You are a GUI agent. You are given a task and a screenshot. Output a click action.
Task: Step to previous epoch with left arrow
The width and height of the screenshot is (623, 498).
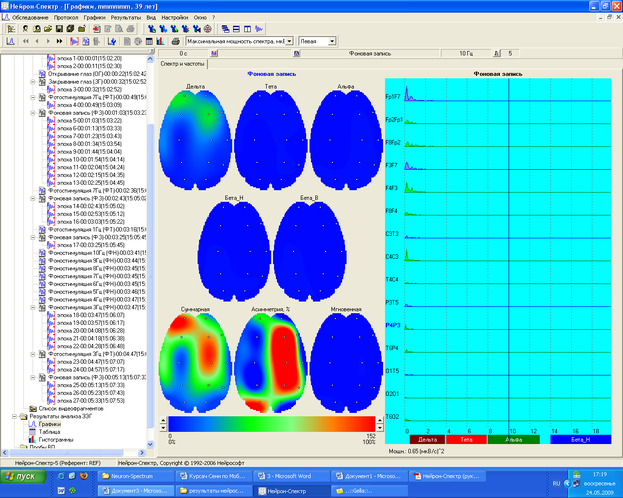(37, 41)
